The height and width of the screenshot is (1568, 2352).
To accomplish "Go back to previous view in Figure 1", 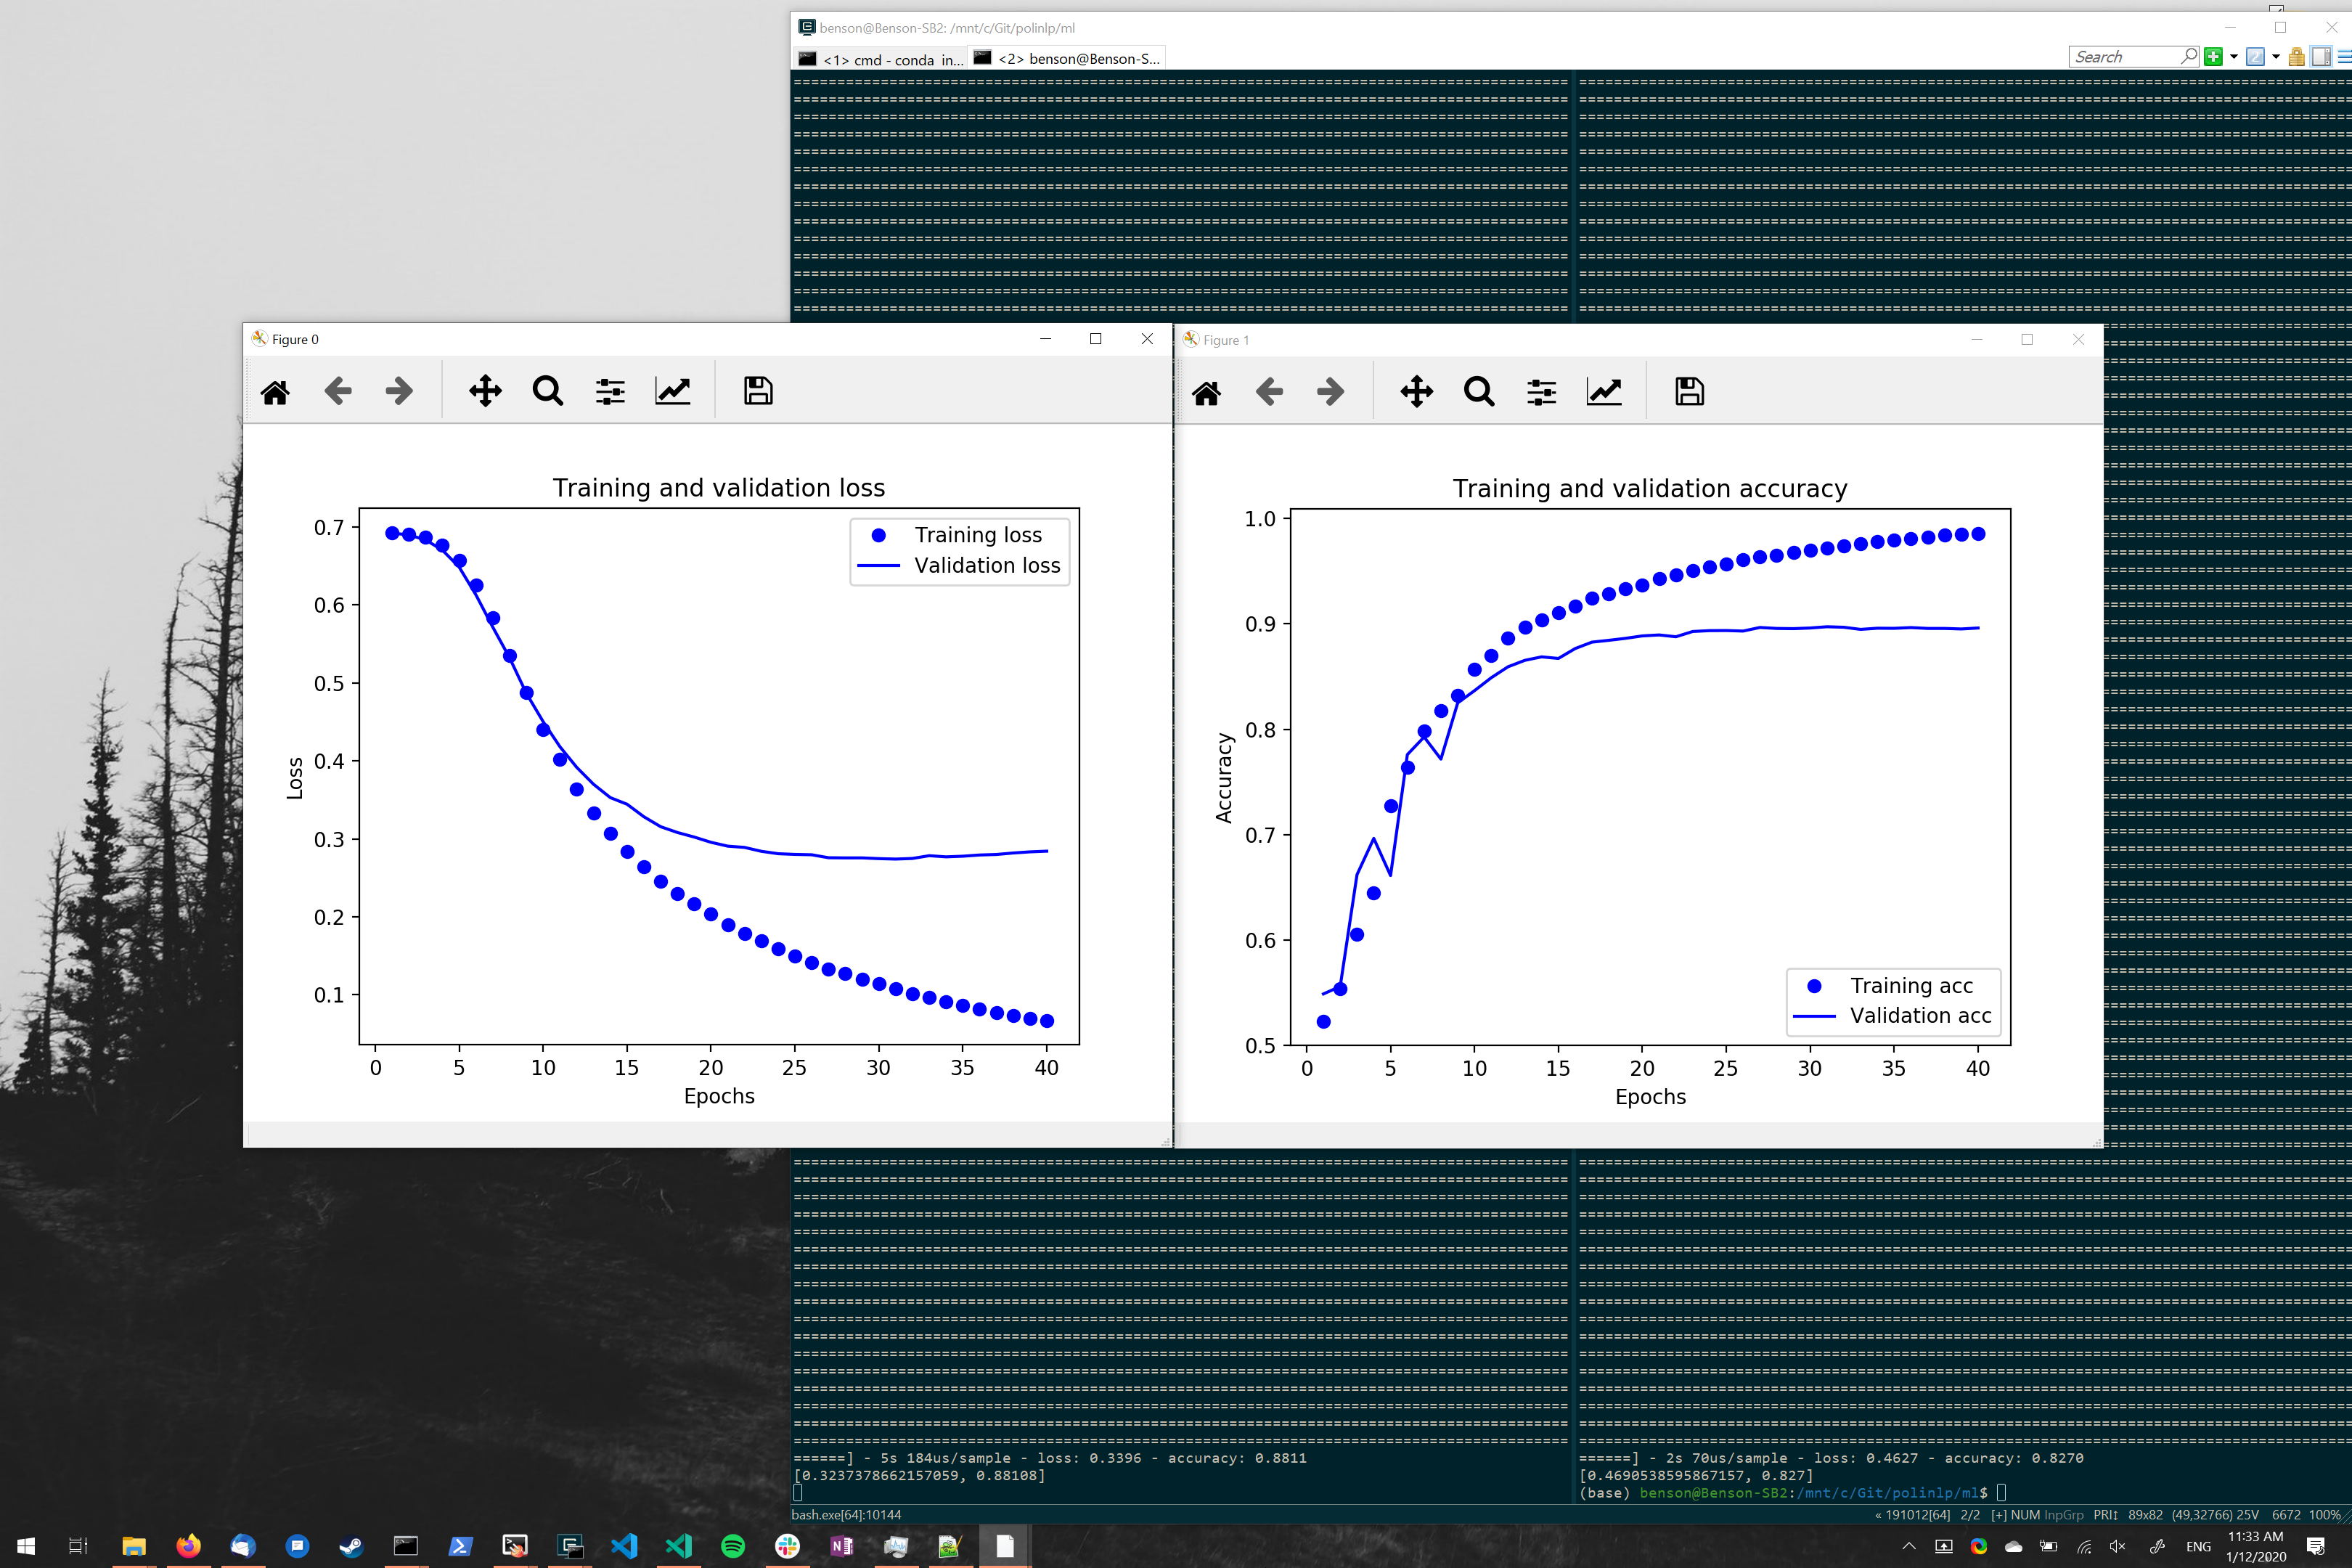I will (x=1269, y=392).
